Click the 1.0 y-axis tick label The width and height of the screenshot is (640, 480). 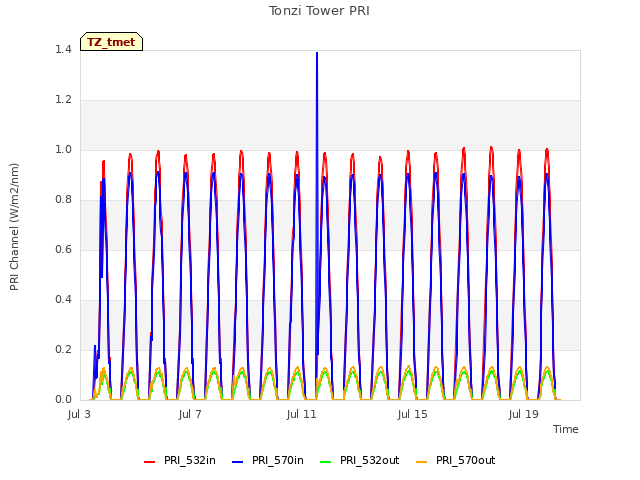pos(64,150)
